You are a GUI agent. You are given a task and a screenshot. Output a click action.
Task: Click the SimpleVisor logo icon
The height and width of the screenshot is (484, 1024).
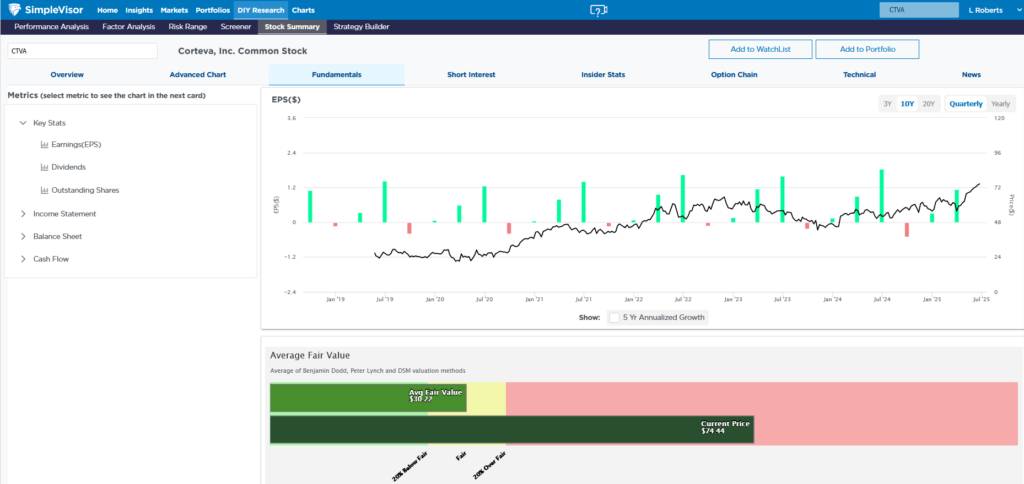tap(16, 10)
